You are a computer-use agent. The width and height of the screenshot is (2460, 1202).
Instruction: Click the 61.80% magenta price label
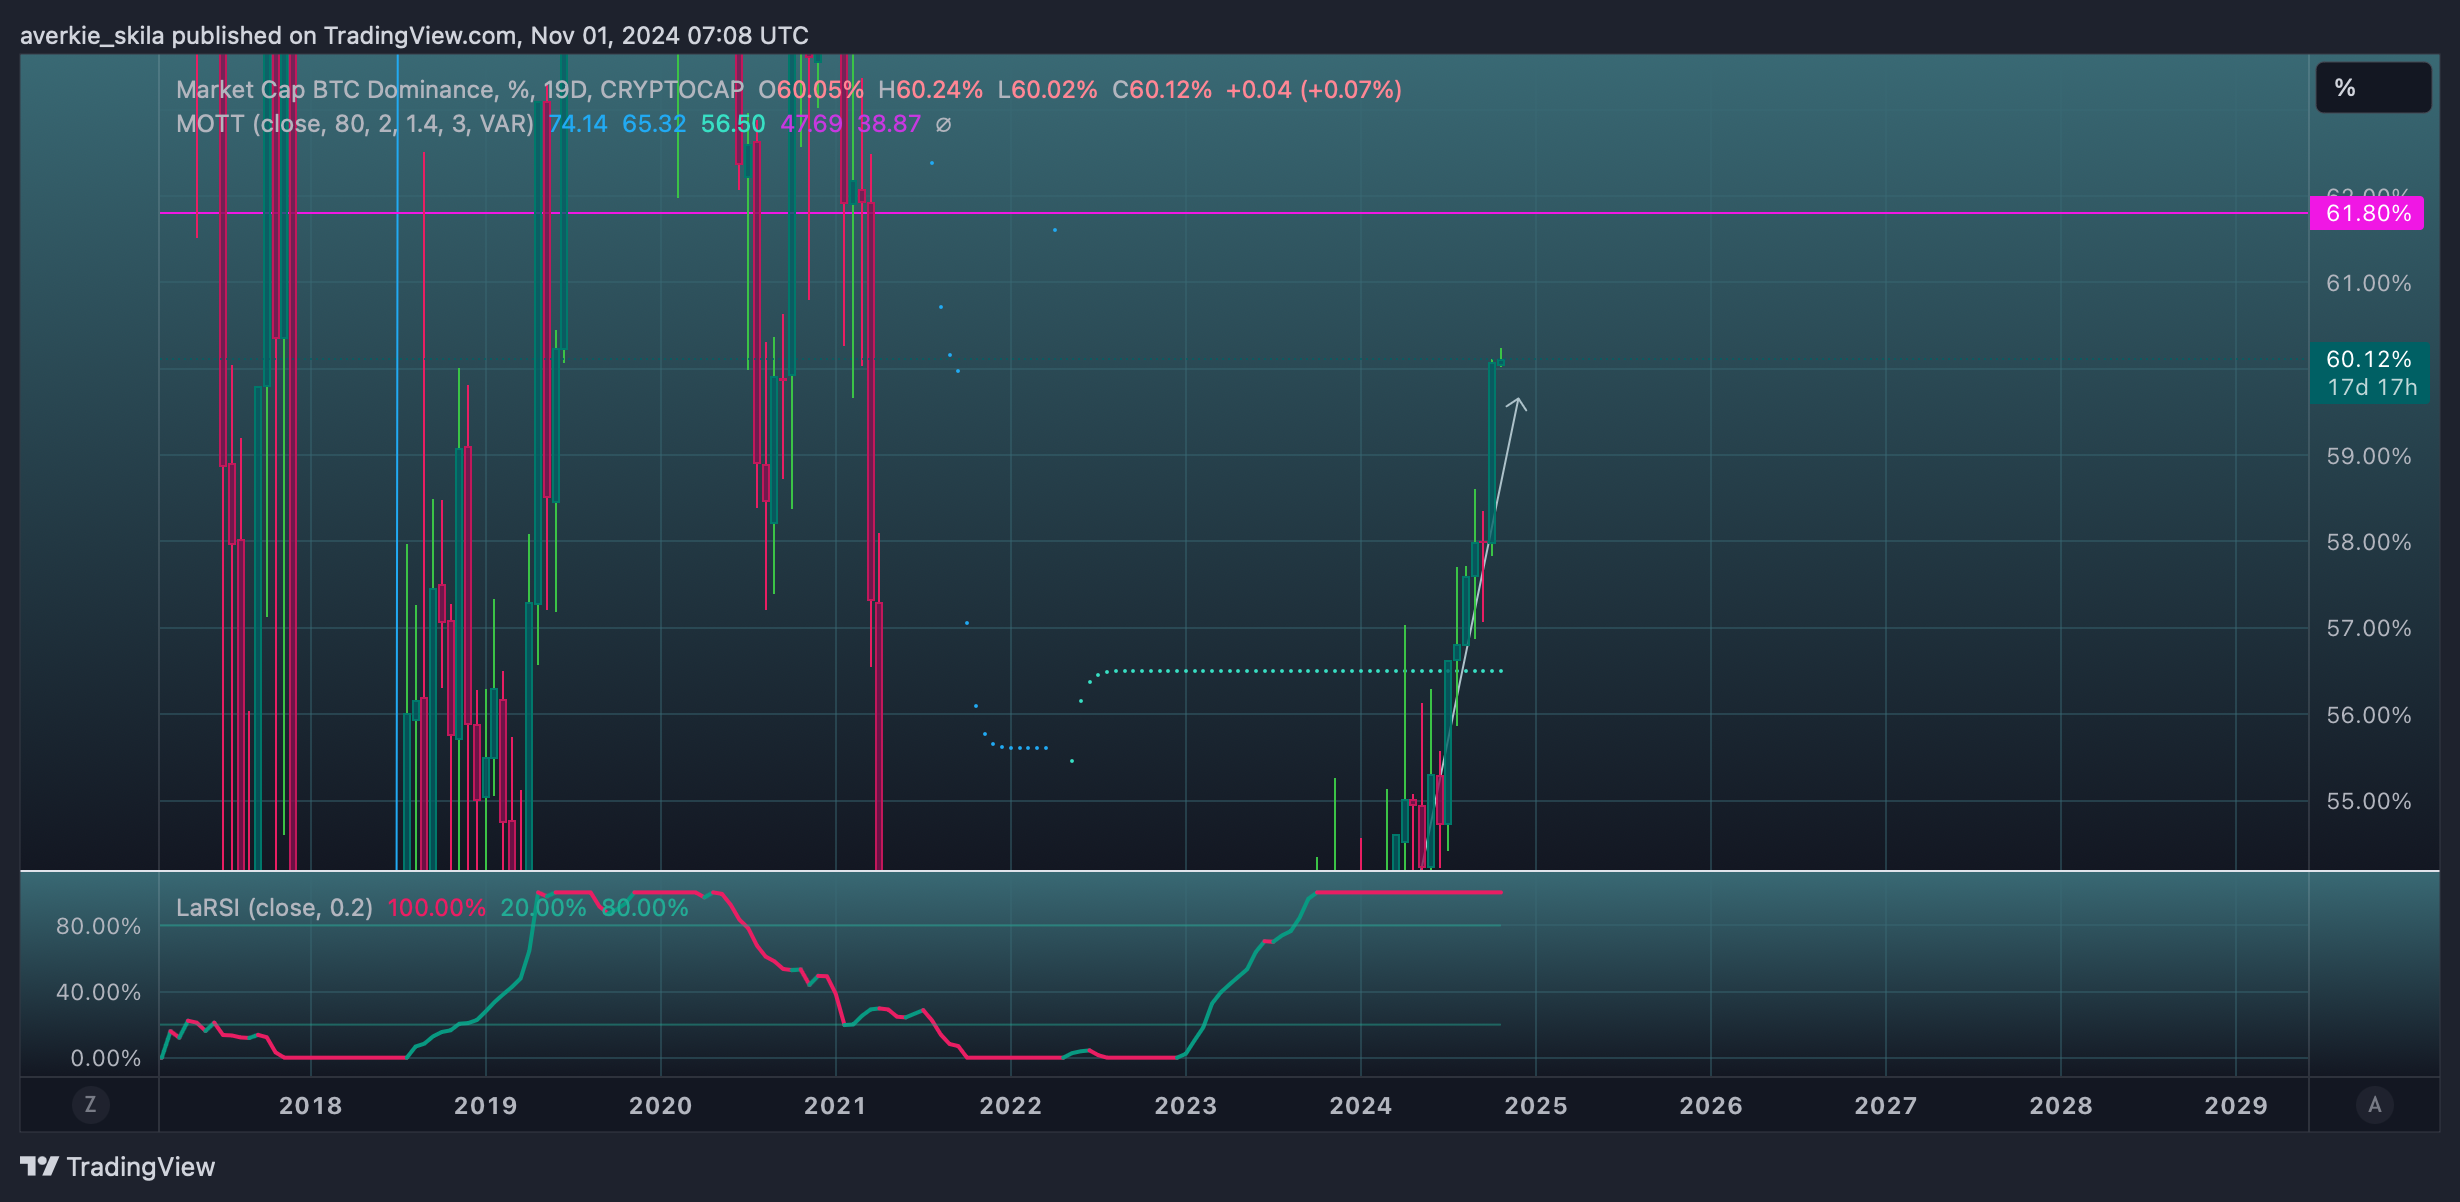coord(2367,213)
